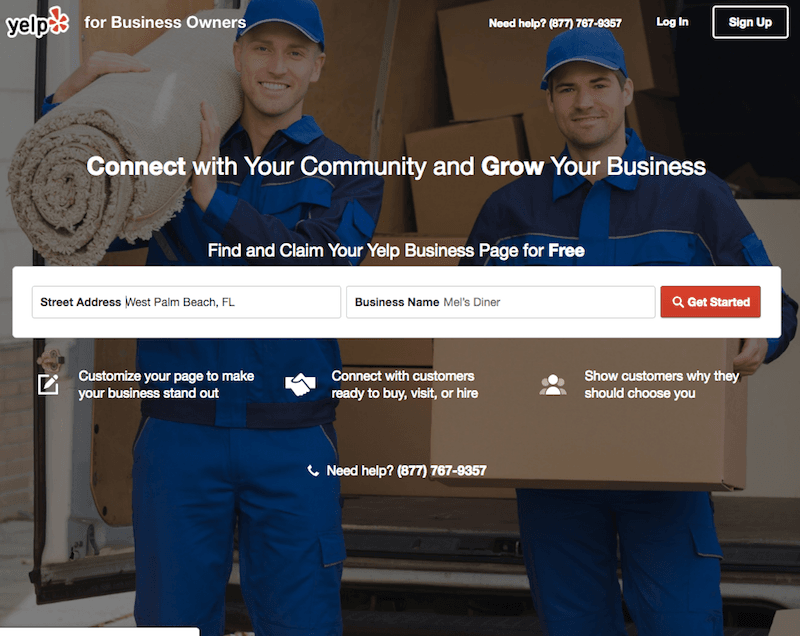Click the bottom (877) 767-9357 phone link
This screenshot has height=636, width=800.
441,470
